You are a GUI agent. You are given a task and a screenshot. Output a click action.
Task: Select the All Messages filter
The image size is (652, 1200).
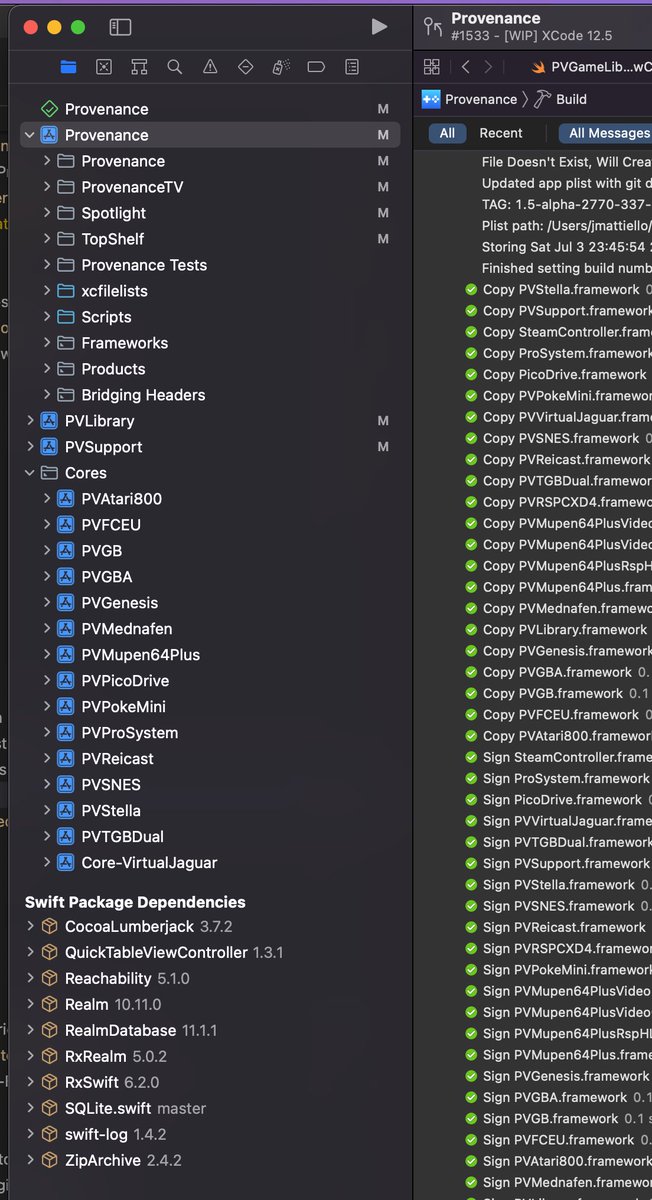pos(606,133)
